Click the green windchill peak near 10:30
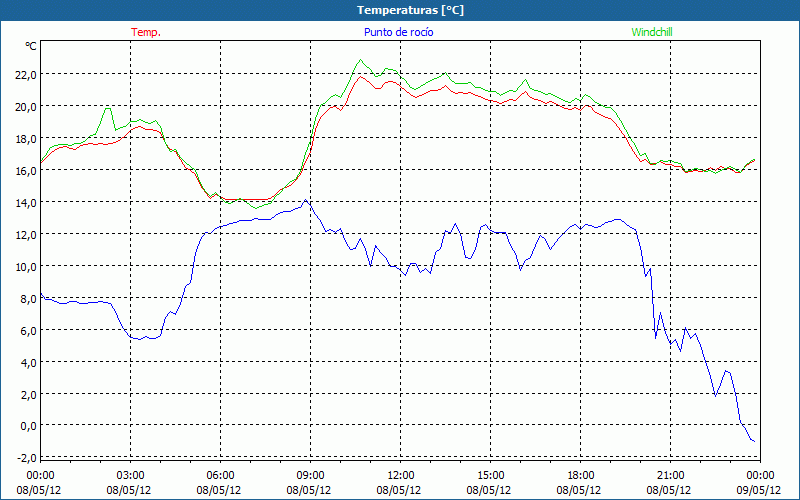The width and height of the screenshot is (800, 500). [x=361, y=60]
